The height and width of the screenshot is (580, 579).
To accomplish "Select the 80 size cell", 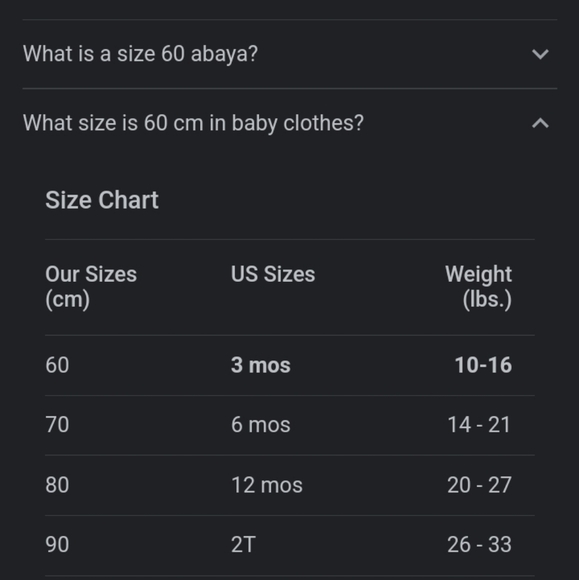I will 57,485.
